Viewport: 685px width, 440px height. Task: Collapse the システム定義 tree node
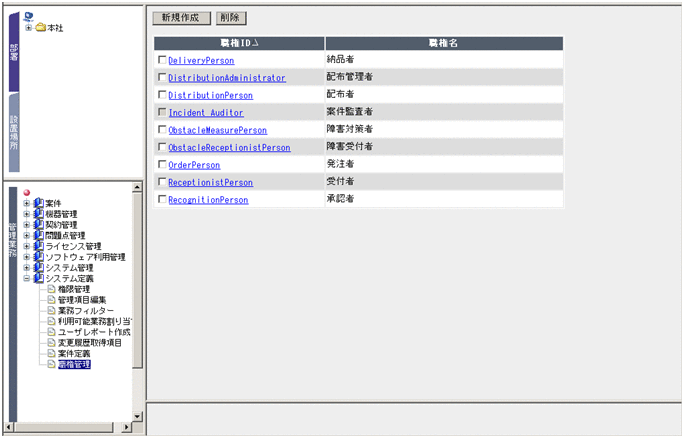[27, 278]
